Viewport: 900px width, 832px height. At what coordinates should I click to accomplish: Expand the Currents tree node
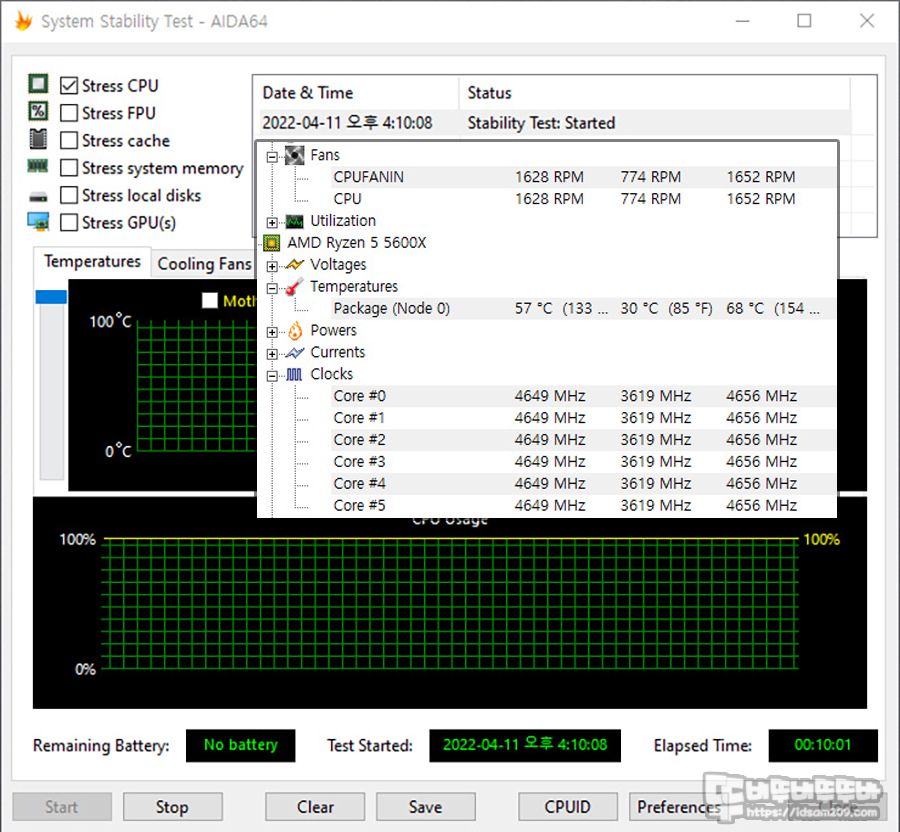tap(272, 354)
